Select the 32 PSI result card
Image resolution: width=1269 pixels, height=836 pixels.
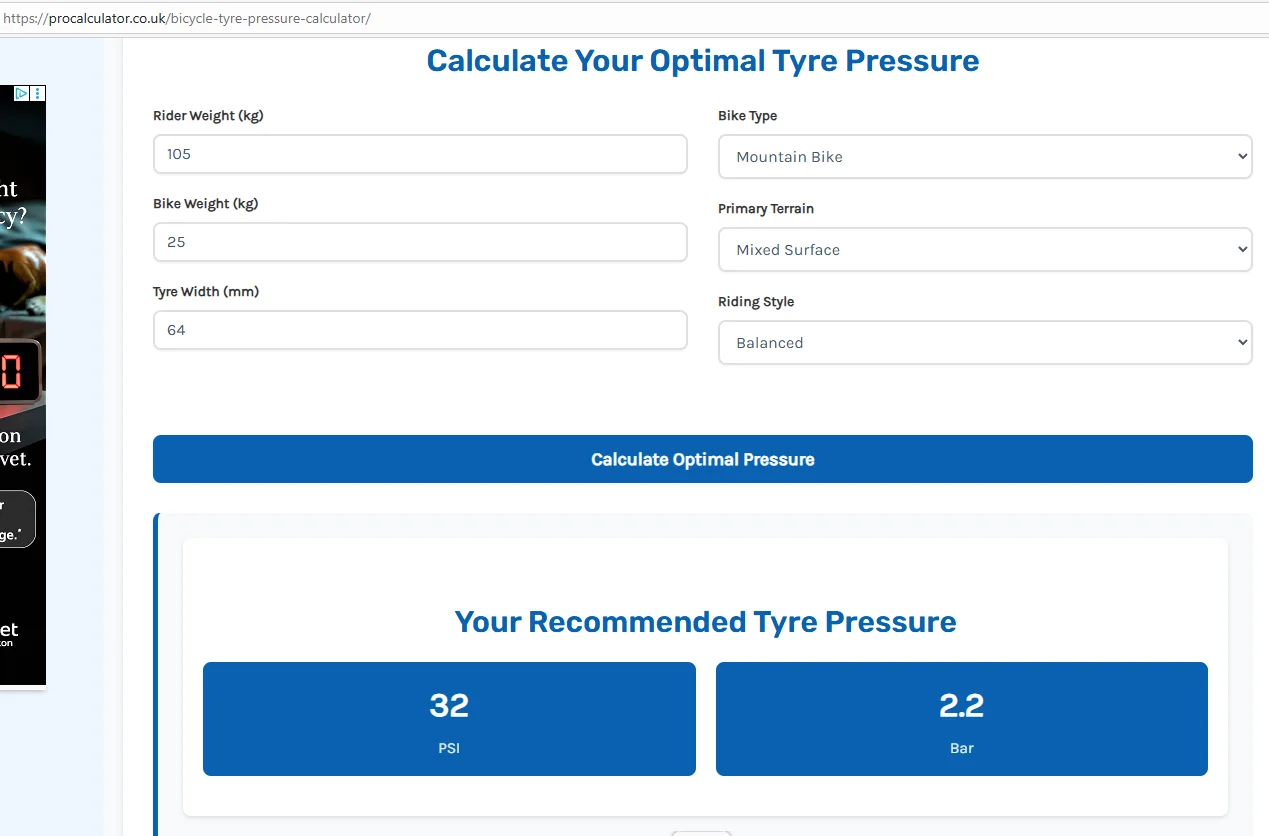click(449, 719)
